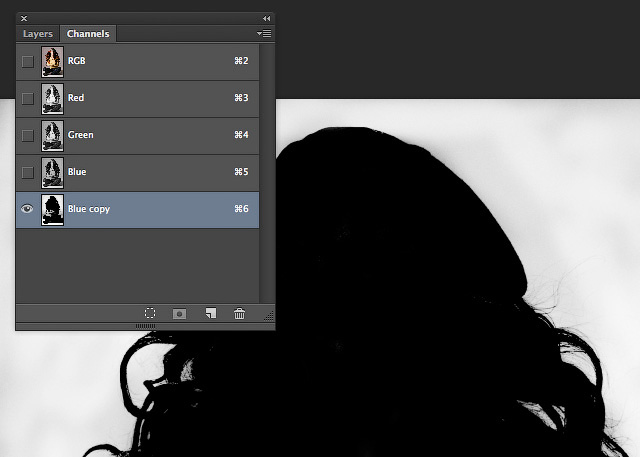Select the Red channel name
The image size is (640, 457).
(76, 98)
